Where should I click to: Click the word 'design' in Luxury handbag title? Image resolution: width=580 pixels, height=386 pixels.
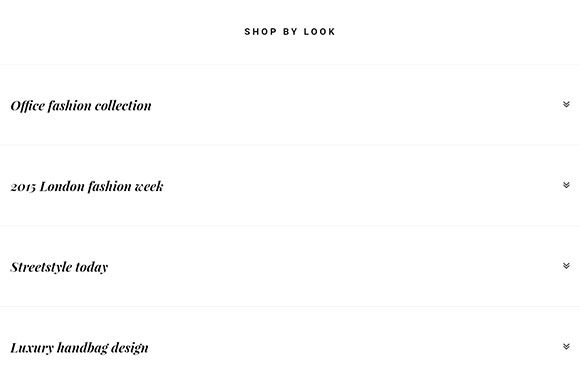(x=129, y=348)
